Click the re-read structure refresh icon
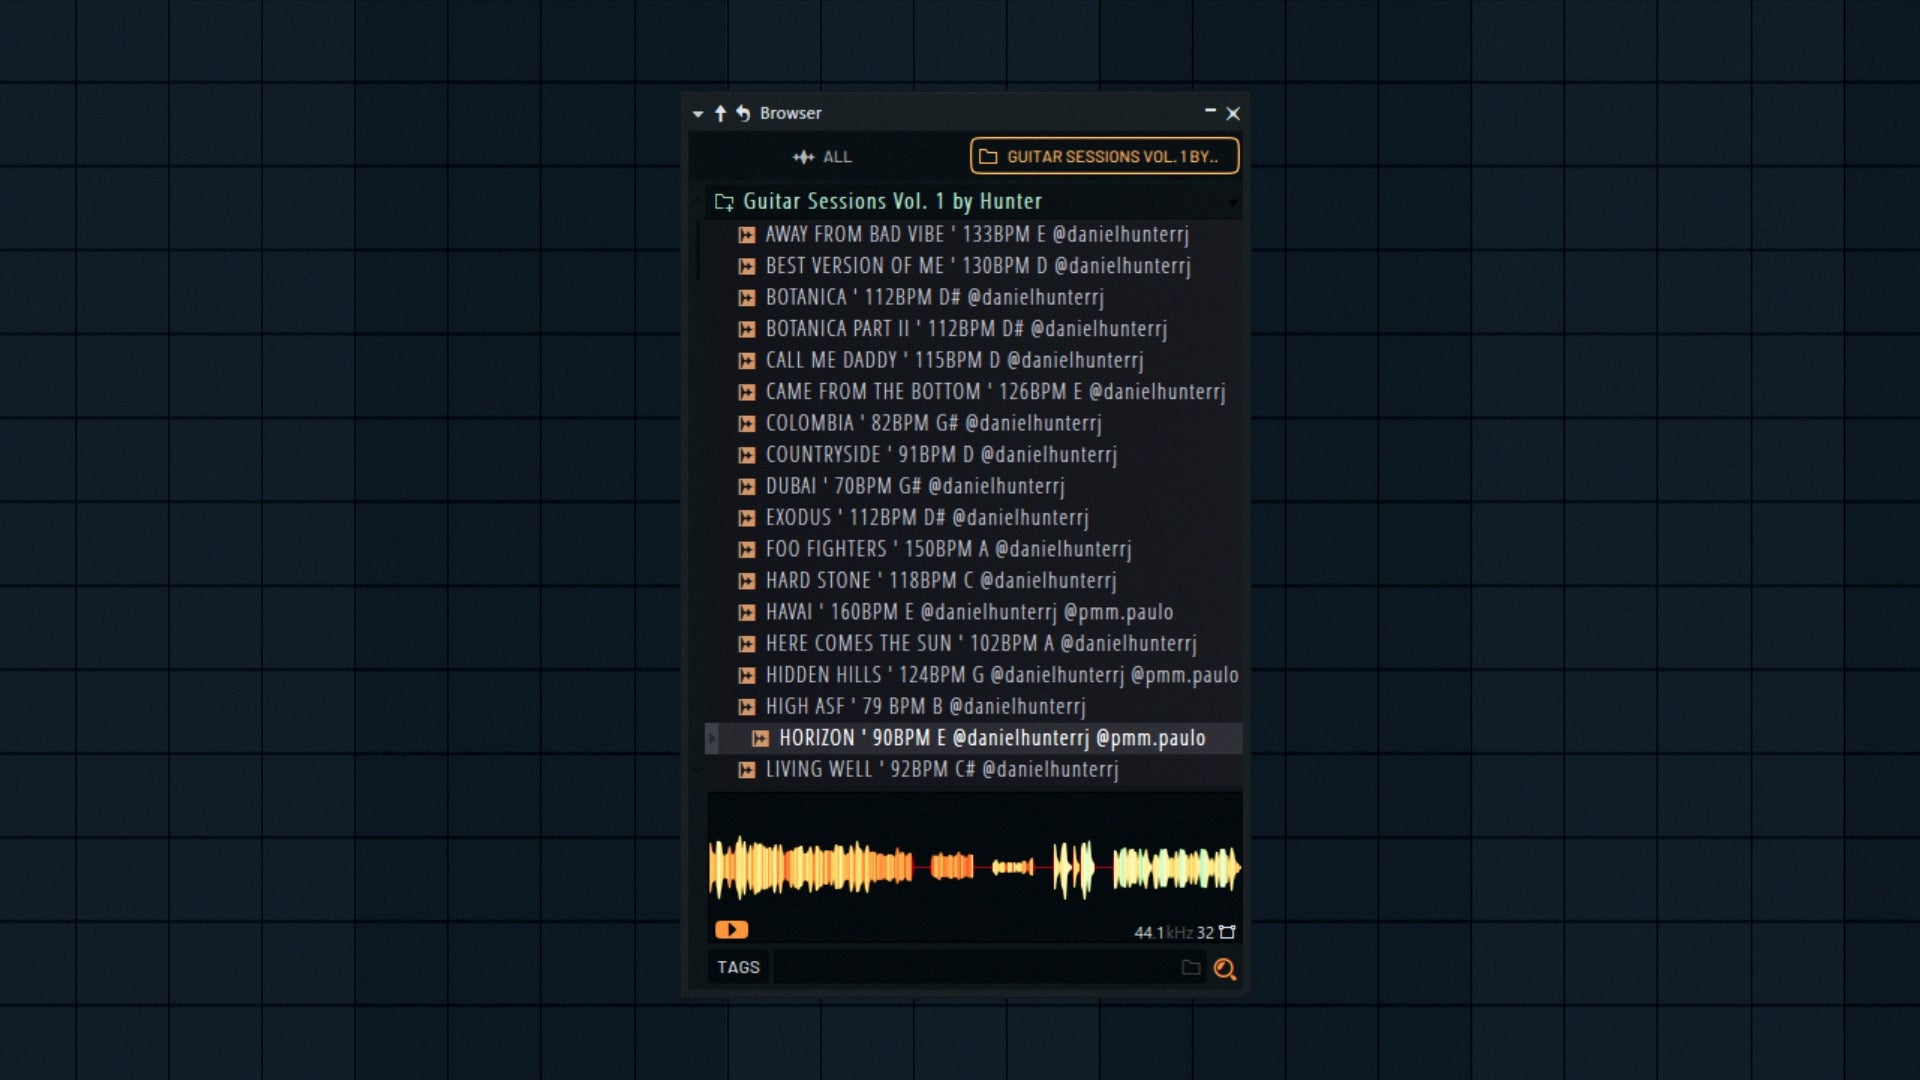The image size is (1920, 1080). click(x=743, y=113)
